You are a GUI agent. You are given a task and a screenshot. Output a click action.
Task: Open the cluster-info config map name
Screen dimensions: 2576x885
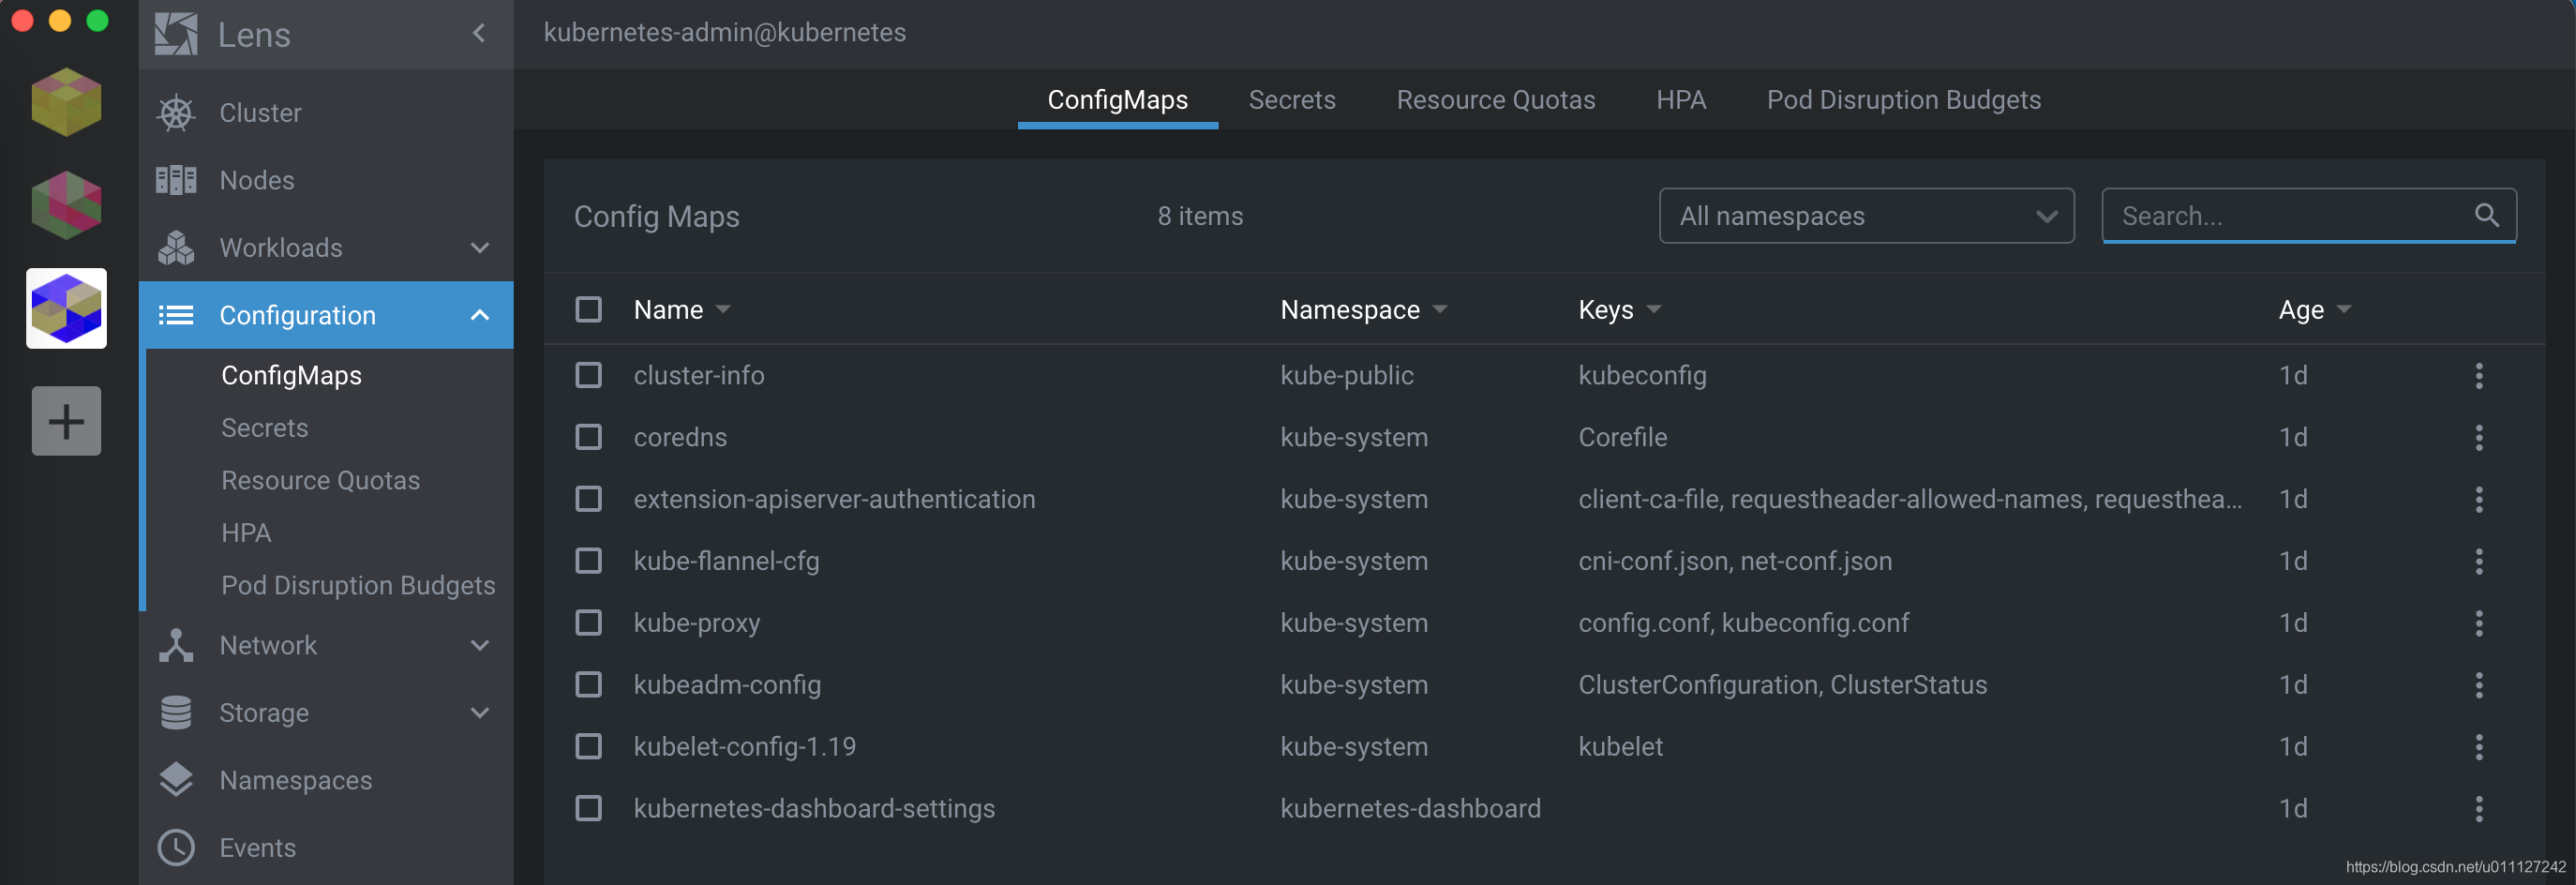click(699, 376)
